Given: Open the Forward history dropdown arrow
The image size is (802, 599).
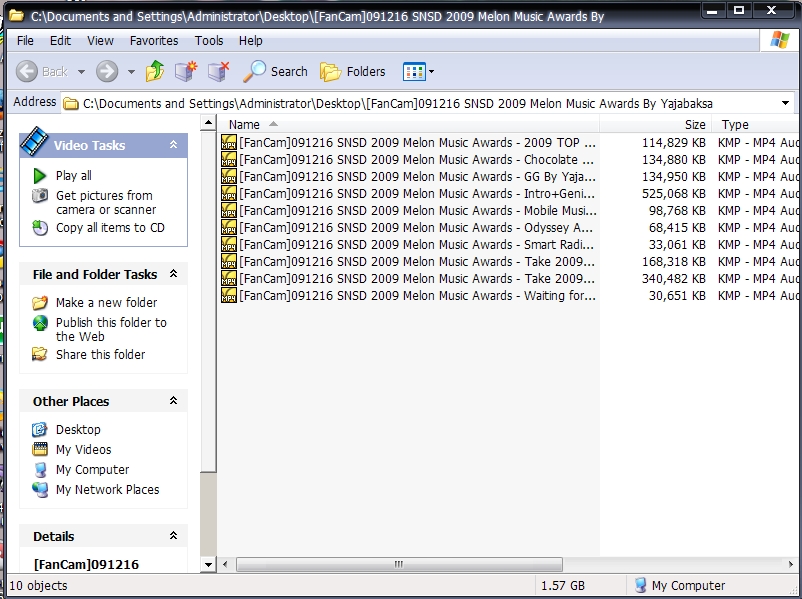Looking at the screenshot, I should [x=131, y=72].
